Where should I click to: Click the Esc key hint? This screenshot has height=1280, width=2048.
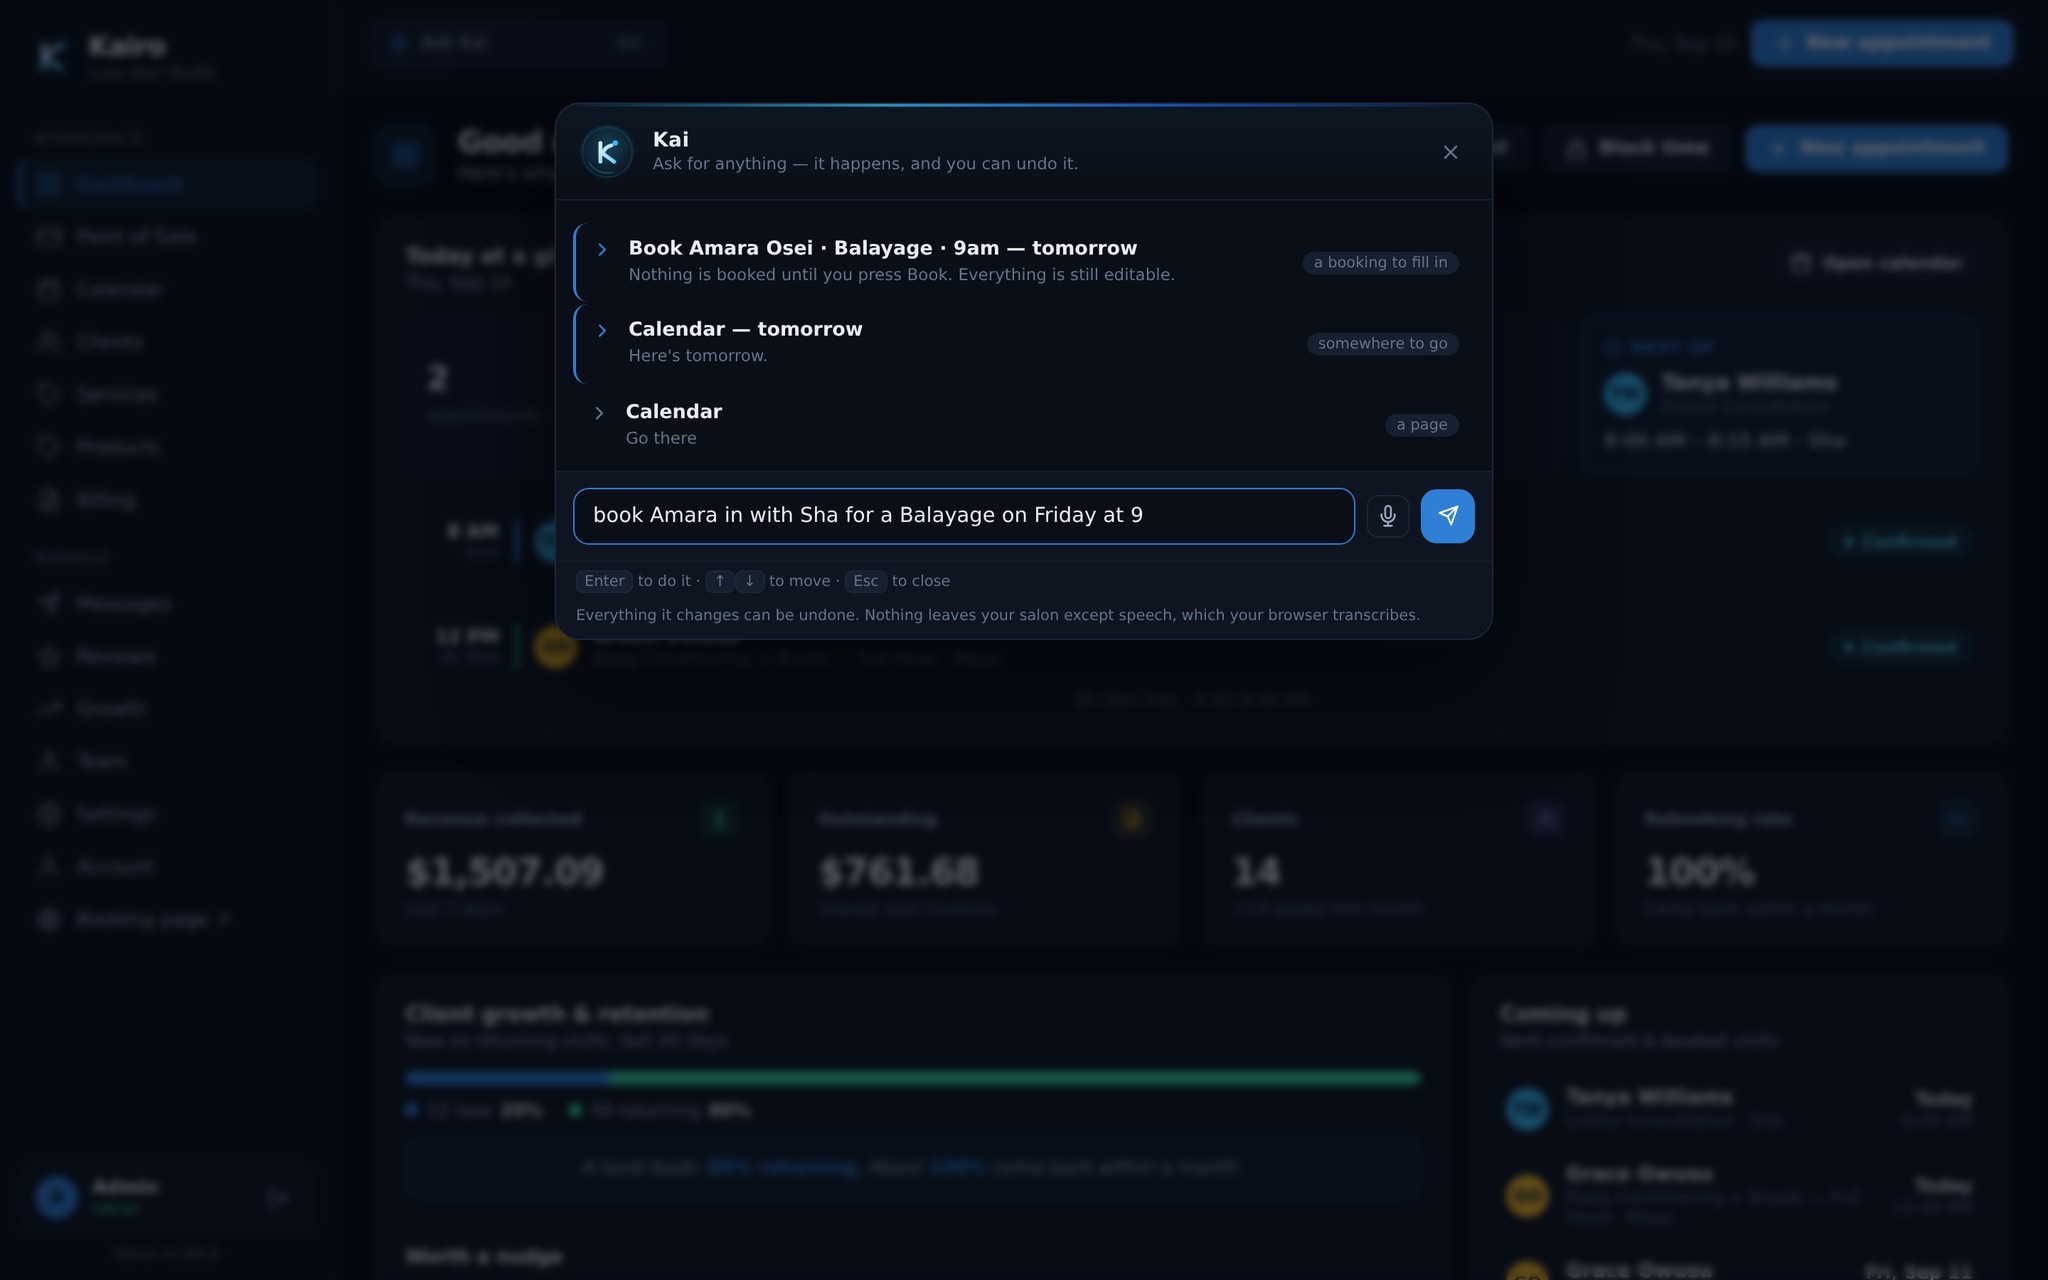point(866,581)
